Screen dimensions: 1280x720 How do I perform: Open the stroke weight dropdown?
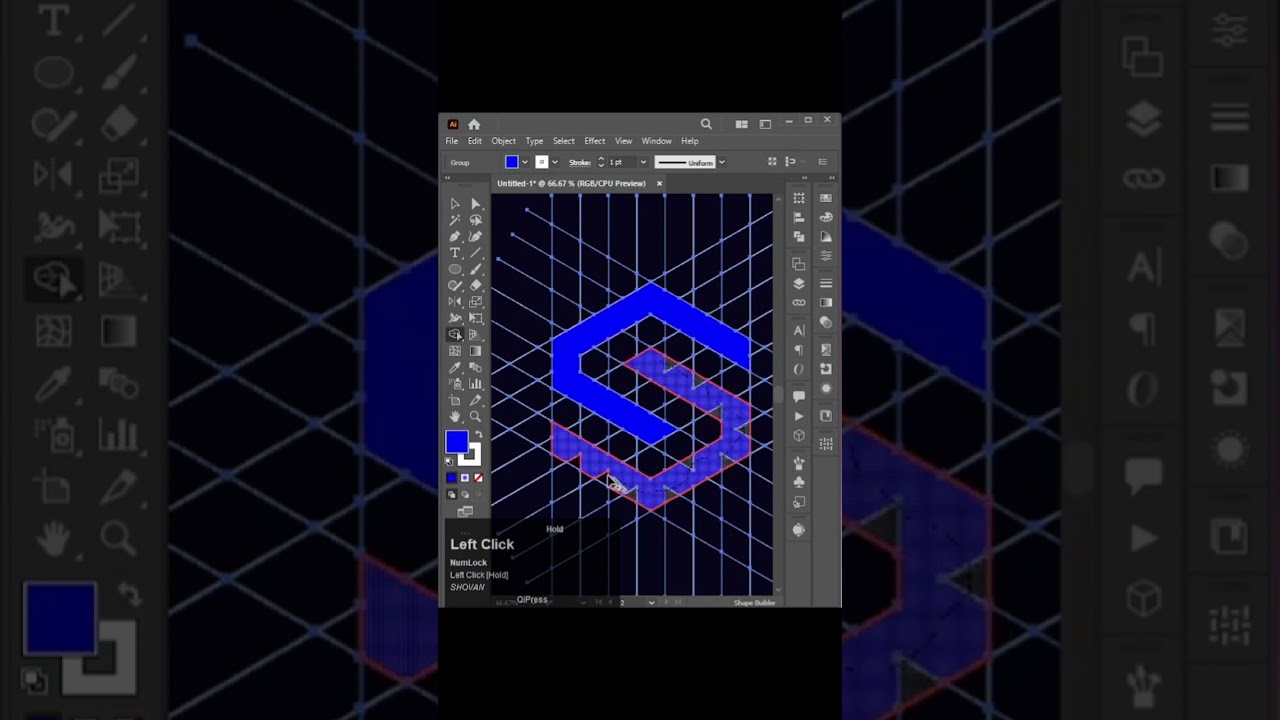642,162
